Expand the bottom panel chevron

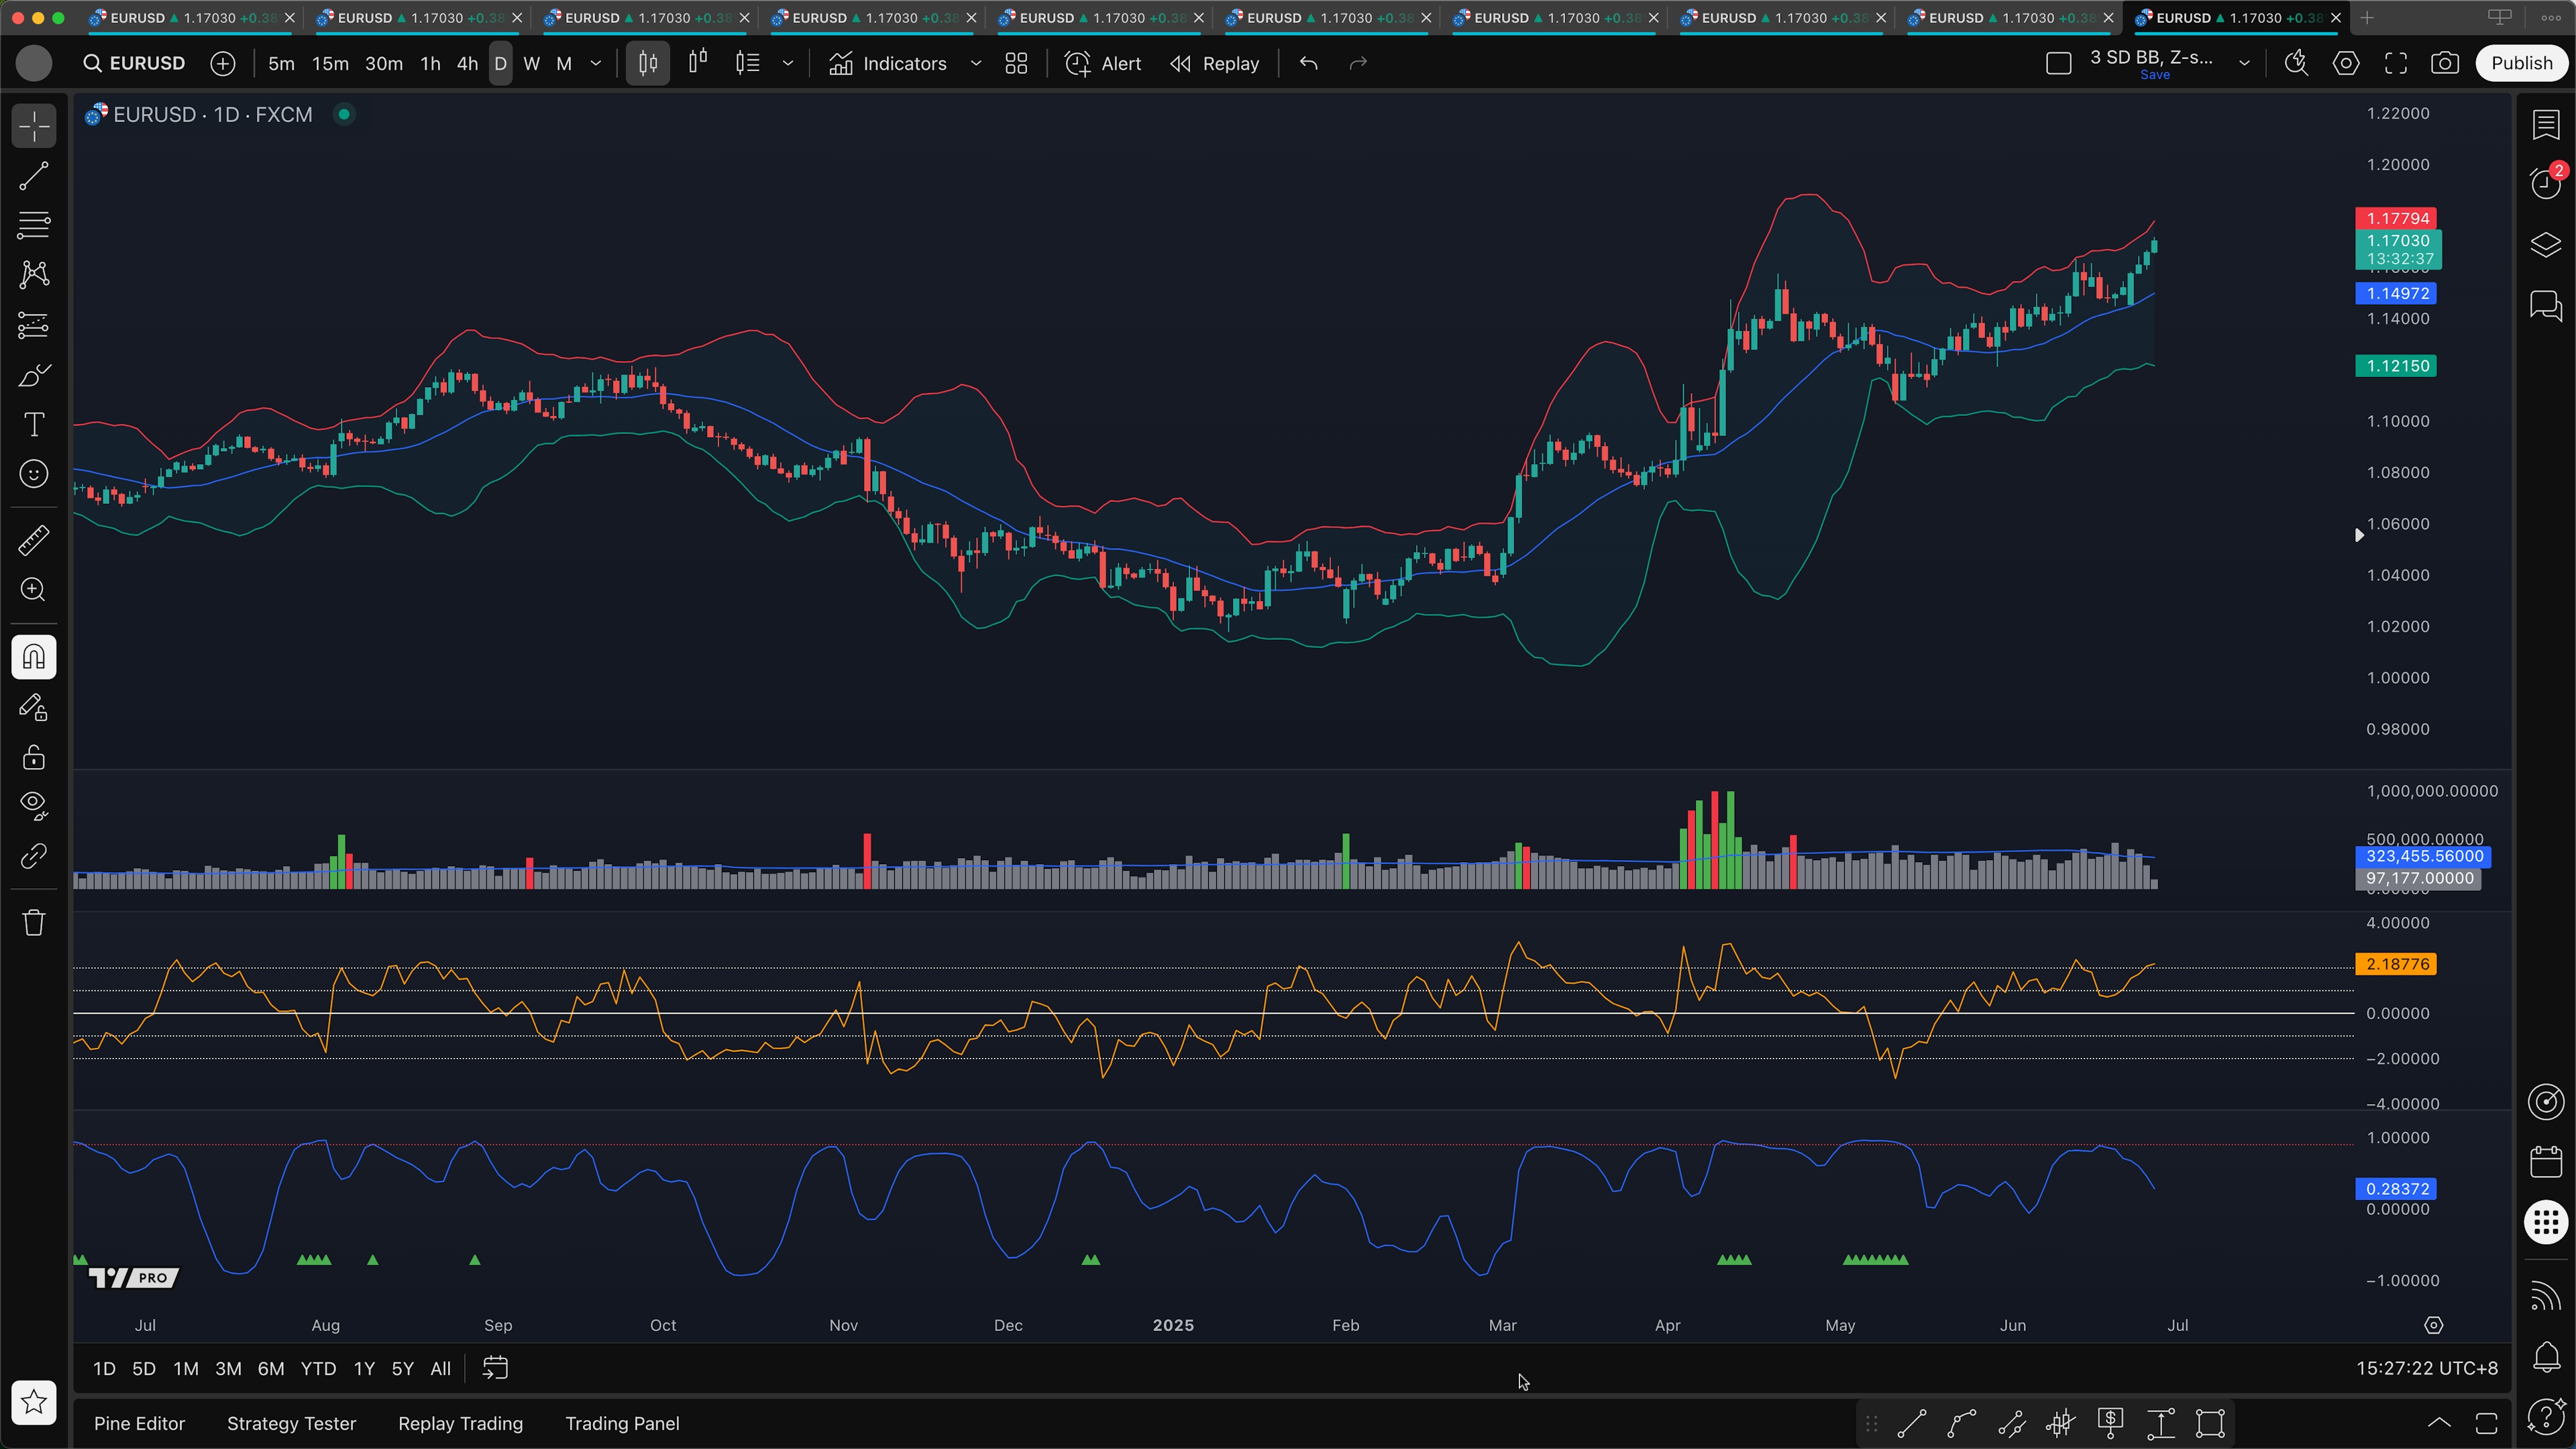coord(2439,1423)
